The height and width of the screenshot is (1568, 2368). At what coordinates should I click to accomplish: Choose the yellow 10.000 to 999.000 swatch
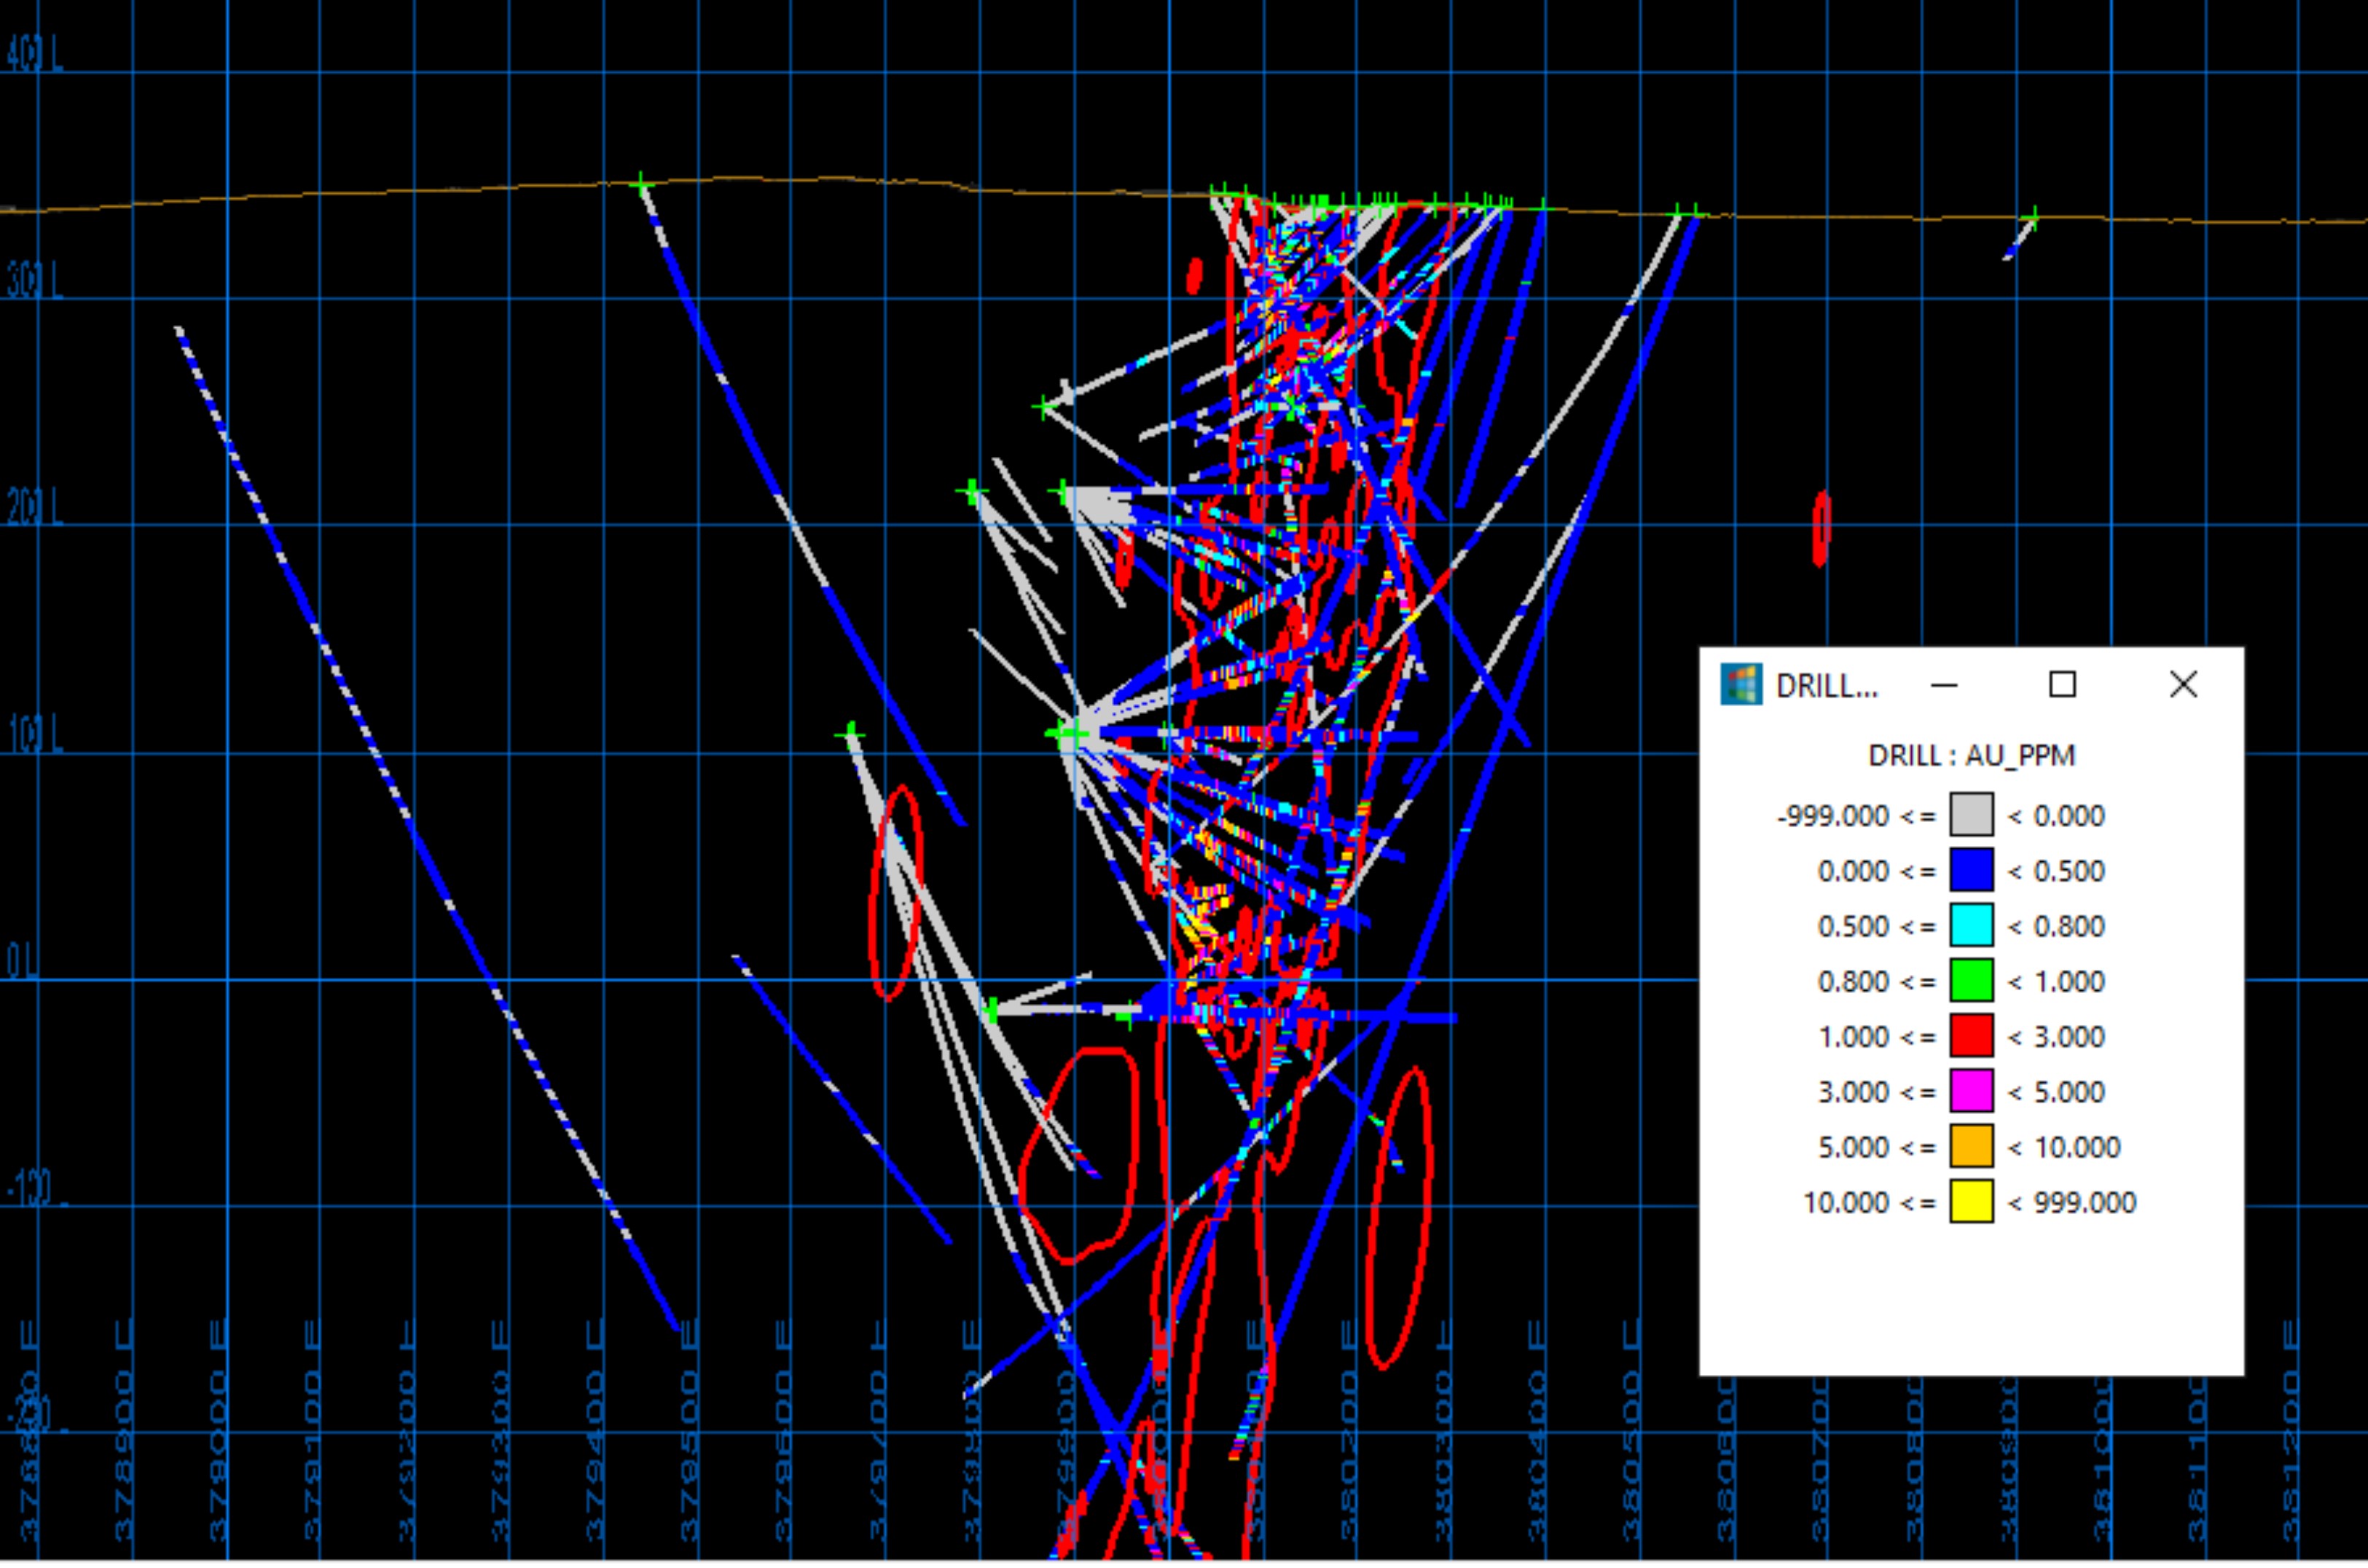pos(1971,1201)
